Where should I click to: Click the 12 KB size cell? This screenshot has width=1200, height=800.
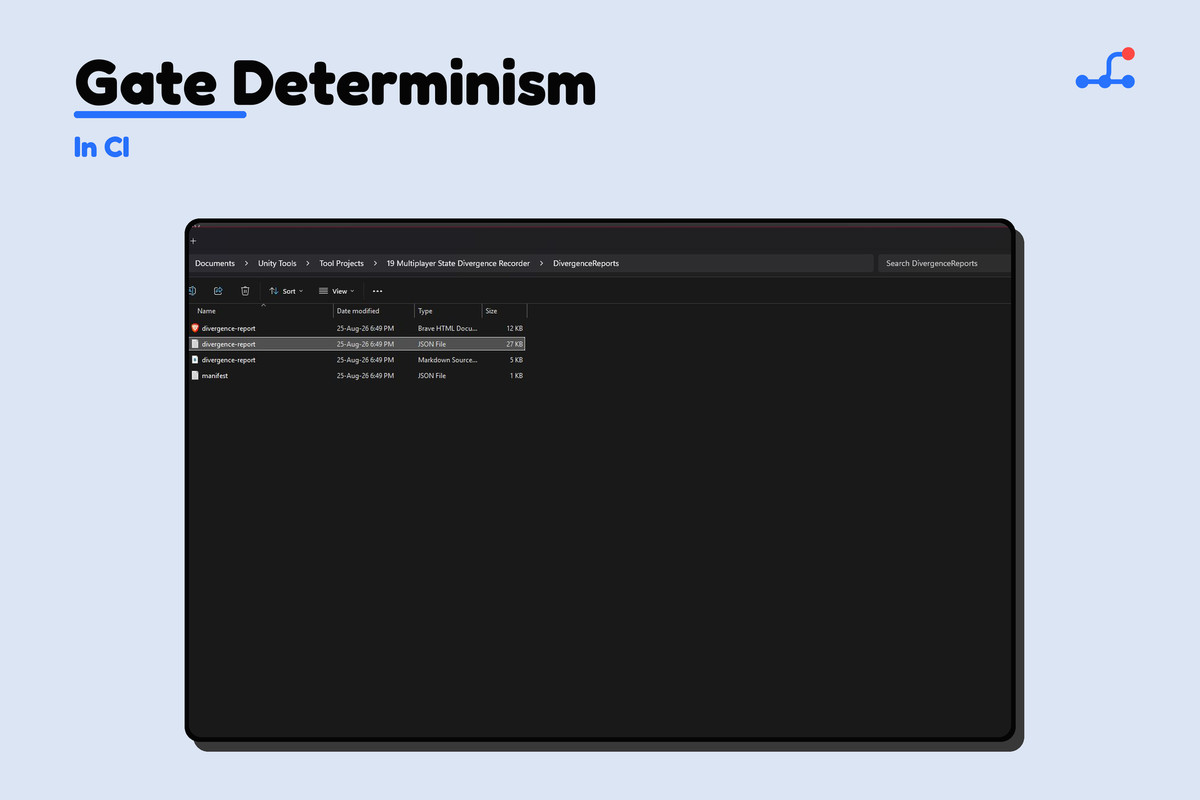pyautogui.click(x=514, y=328)
